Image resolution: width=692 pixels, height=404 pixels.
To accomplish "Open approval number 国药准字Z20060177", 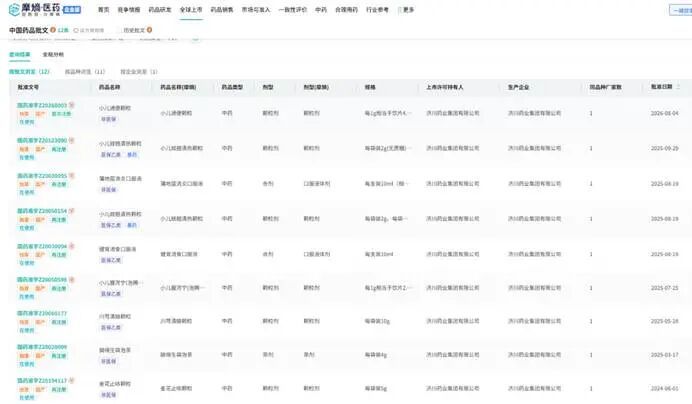I will [42, 313].
